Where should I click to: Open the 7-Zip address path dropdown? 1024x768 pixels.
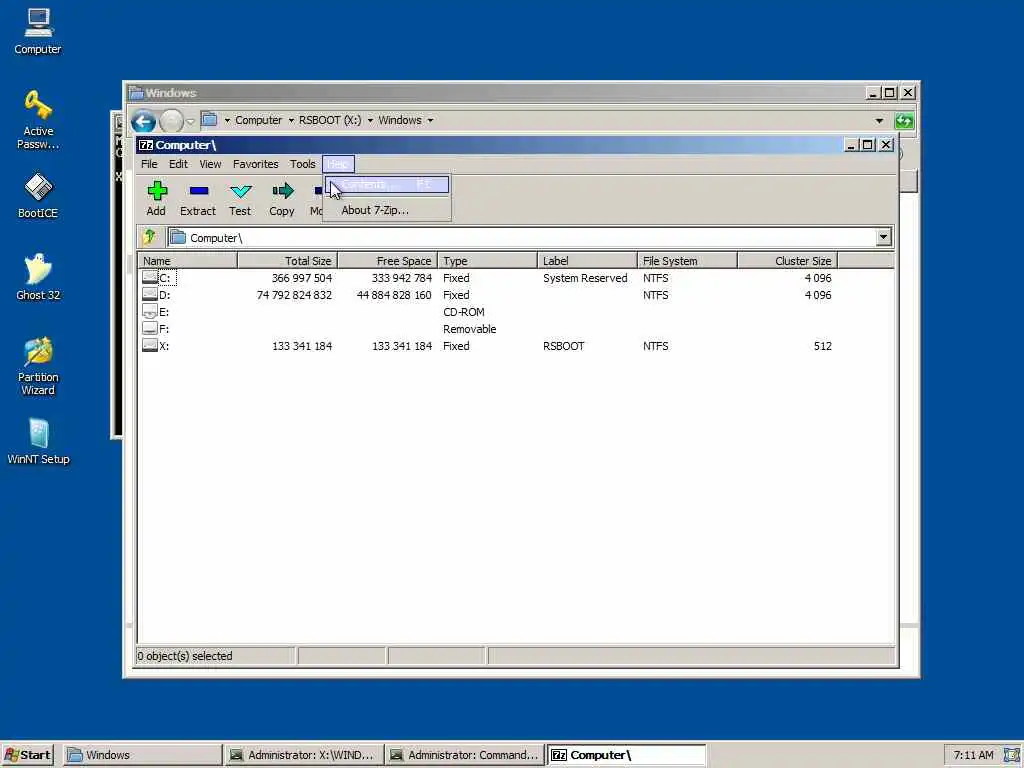pyautogui.click(x=884, y=237)
